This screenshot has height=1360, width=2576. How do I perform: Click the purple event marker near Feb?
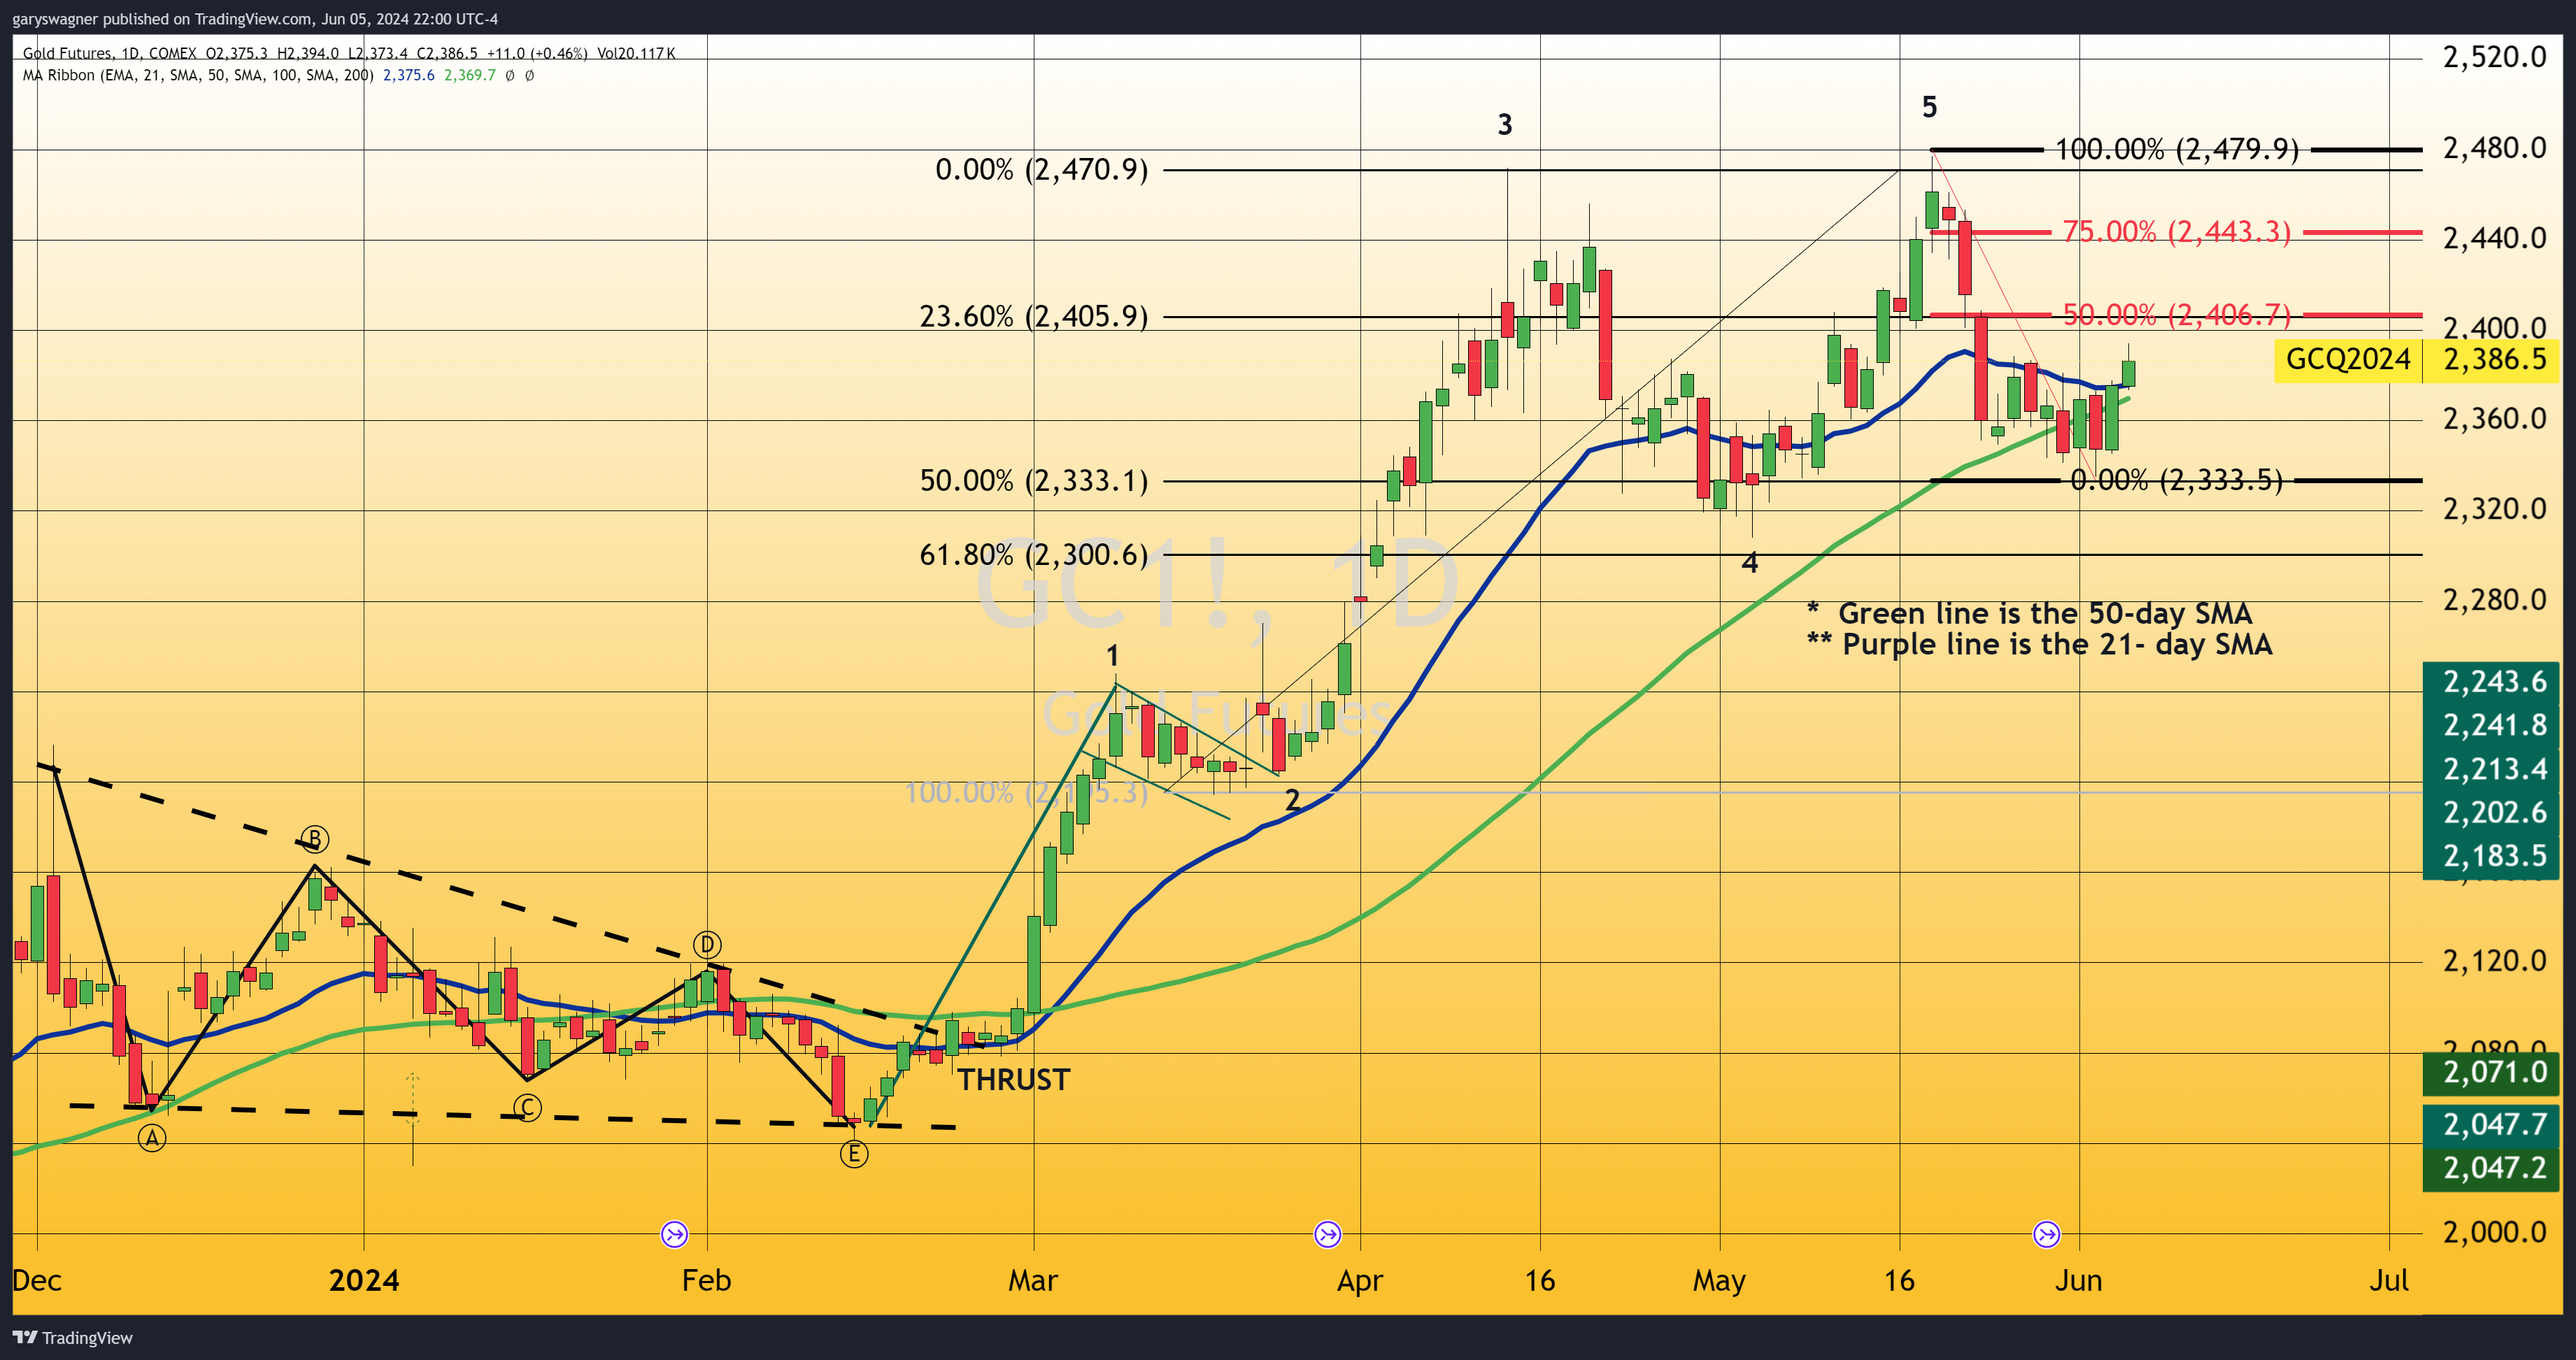click(674, 1234)
